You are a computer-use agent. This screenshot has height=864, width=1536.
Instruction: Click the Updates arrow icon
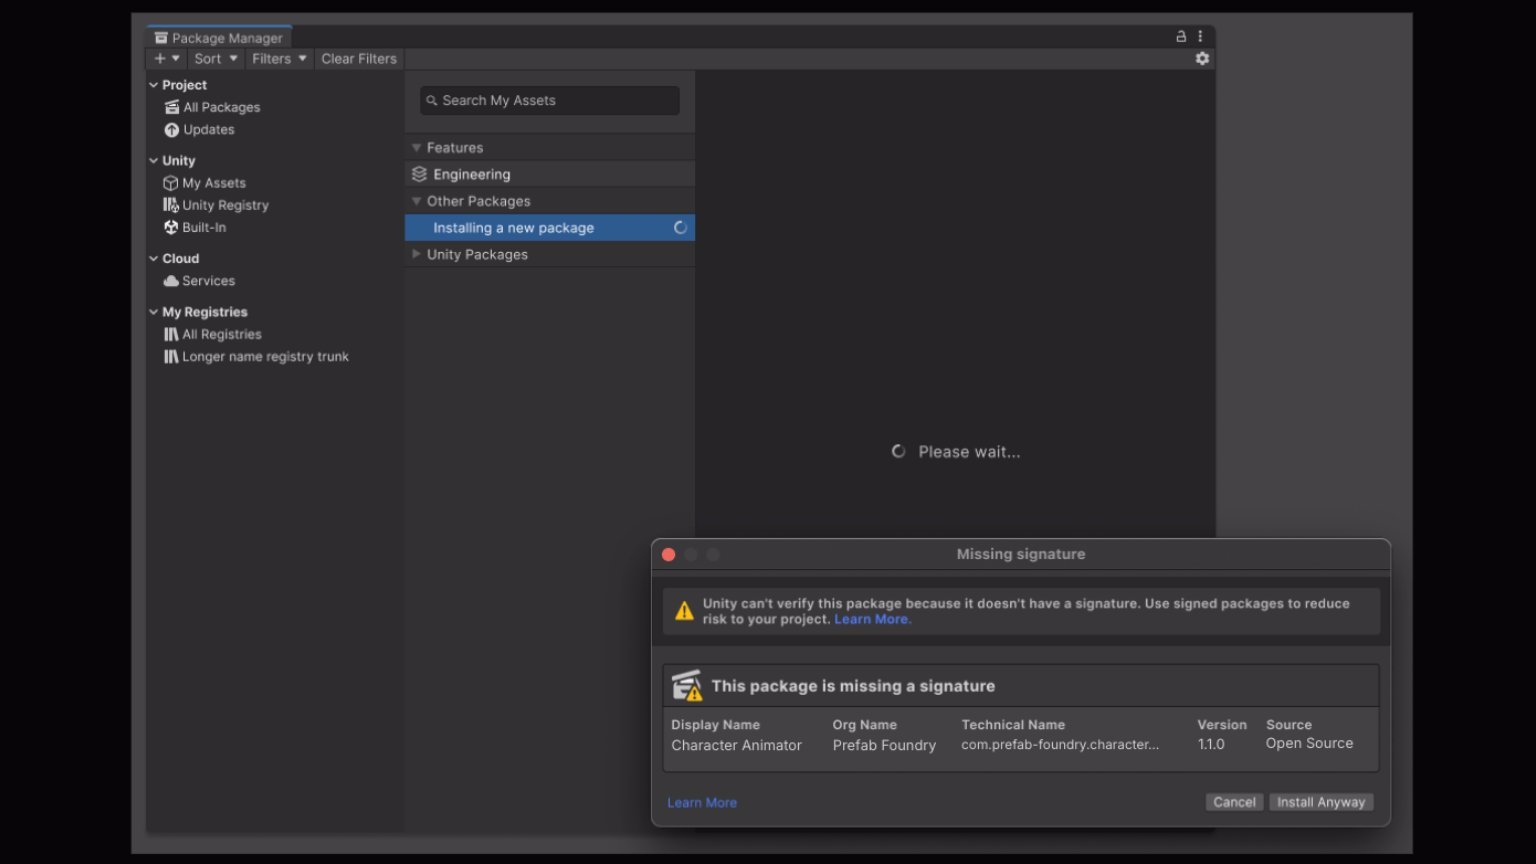172,130
